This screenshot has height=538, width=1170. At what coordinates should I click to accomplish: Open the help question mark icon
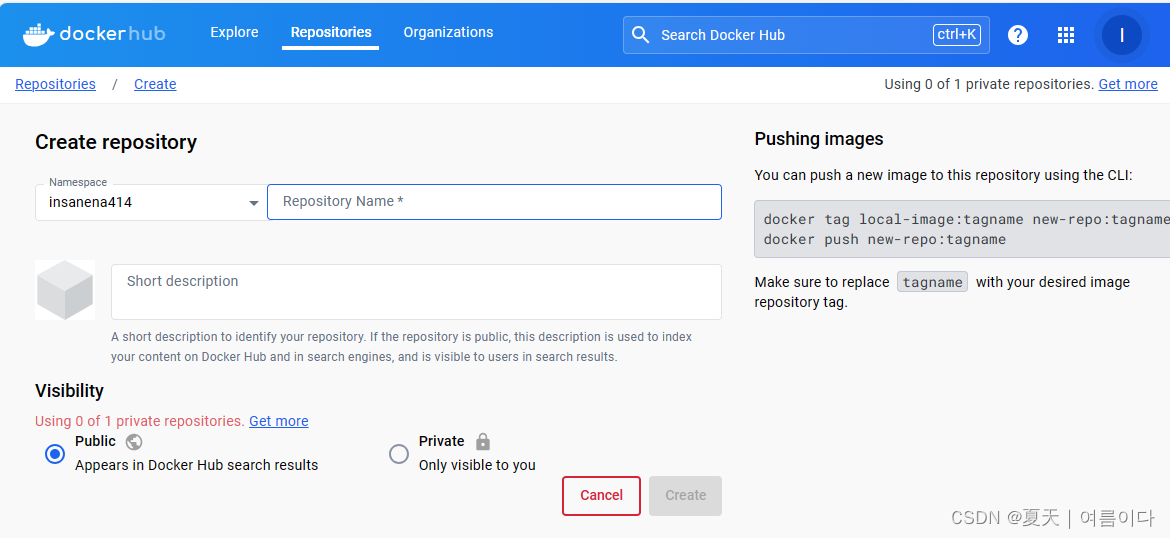[1018, 35]
